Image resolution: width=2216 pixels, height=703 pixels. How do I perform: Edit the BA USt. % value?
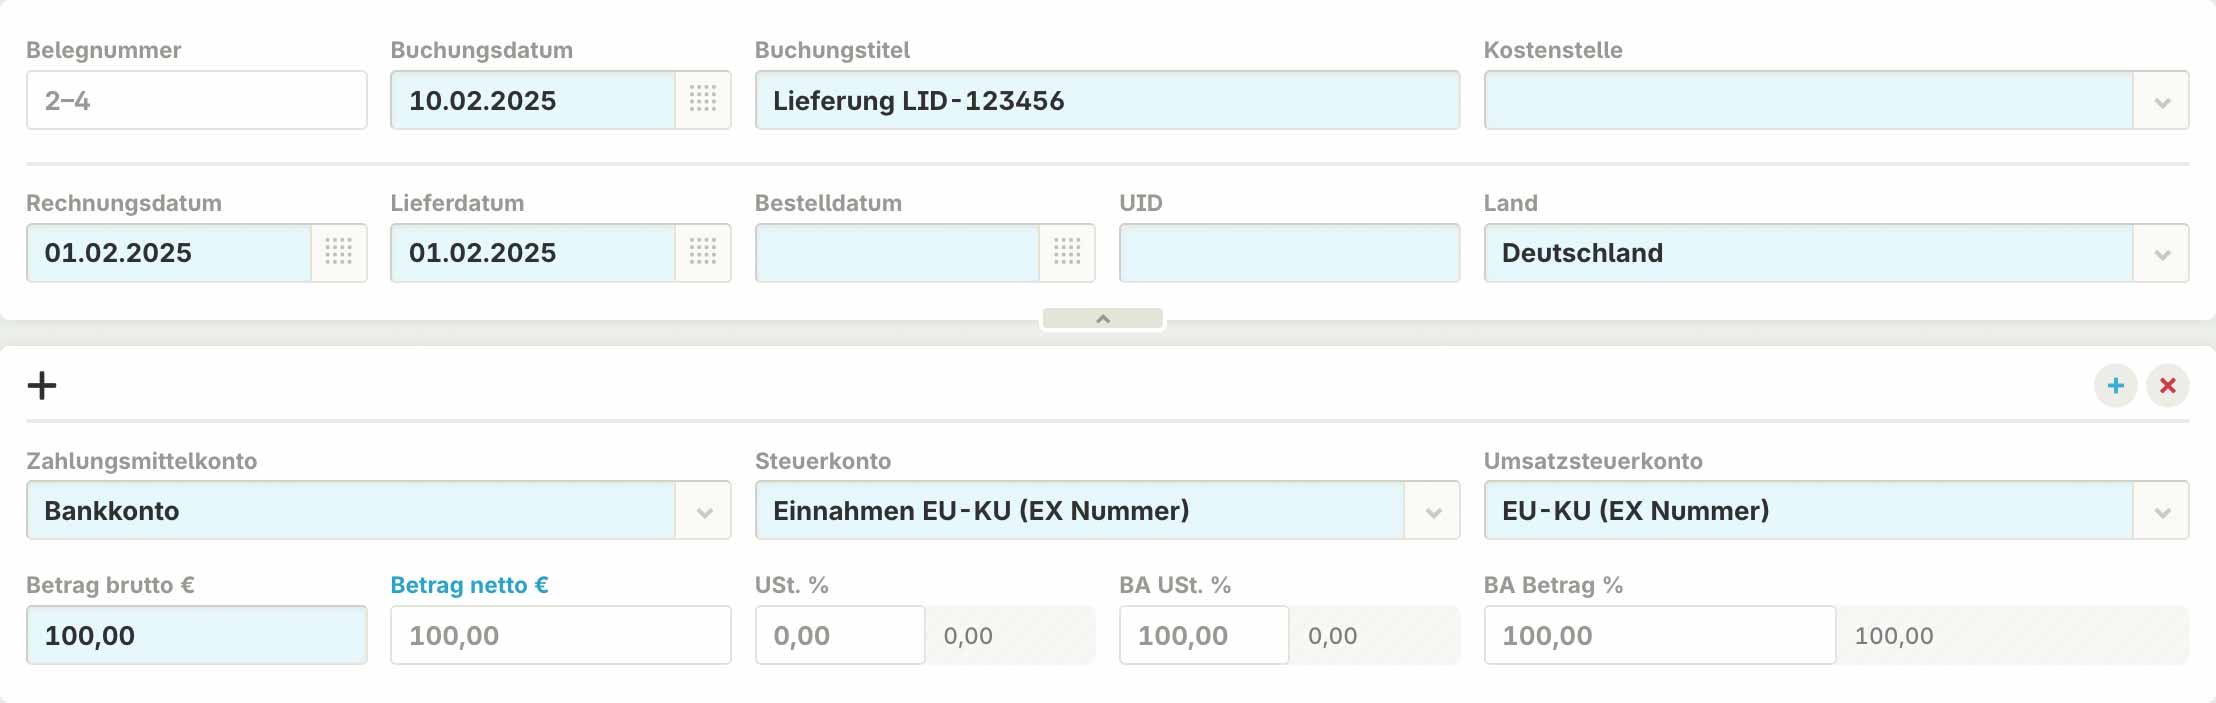pyautogui.click(x=1202, y=634)
